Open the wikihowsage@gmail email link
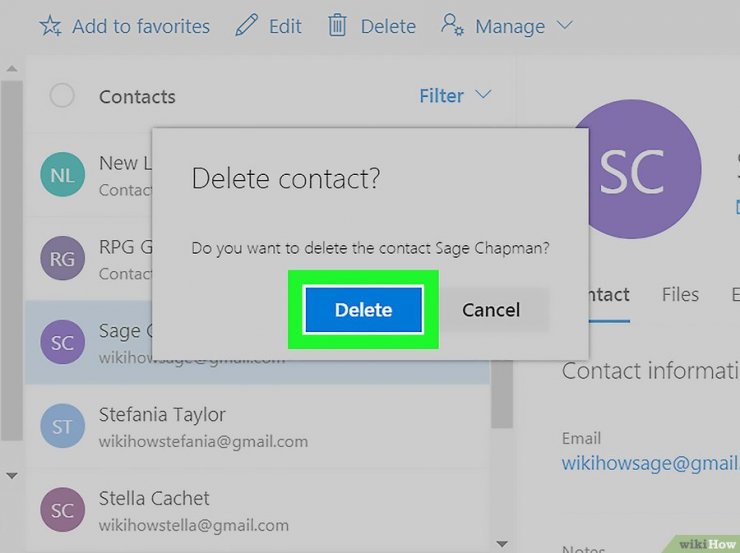This screenshot has width=740, height=553. click(650, 463)
